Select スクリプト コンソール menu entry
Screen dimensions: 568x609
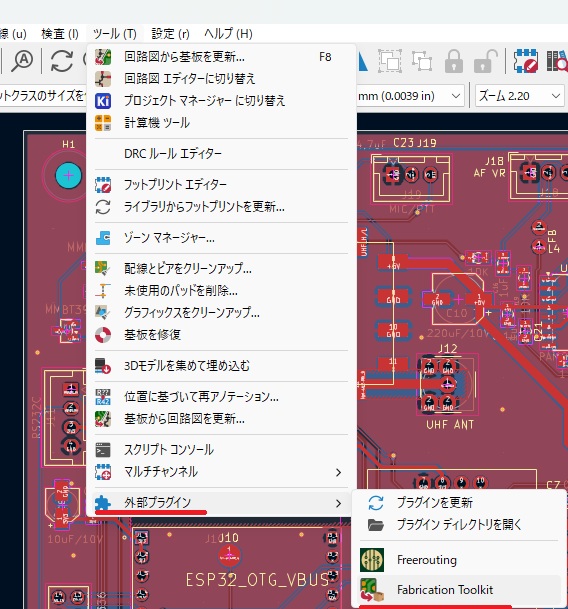[221, 450]
